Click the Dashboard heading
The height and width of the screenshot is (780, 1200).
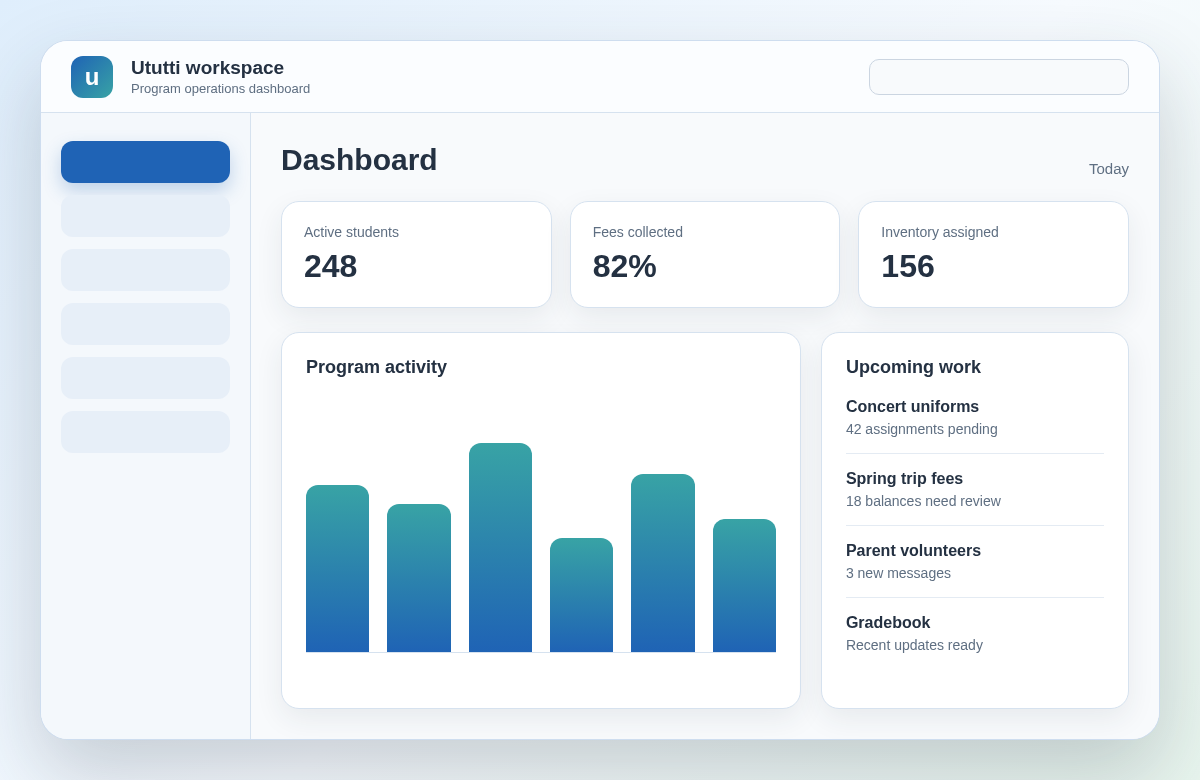(x=359, y=160)
